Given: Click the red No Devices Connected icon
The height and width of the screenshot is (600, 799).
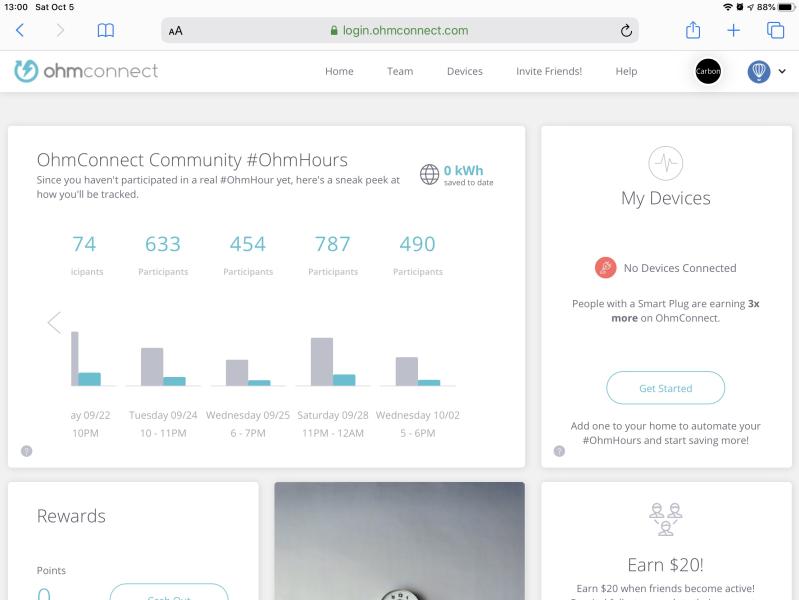Looking at the screenshot, I should 605,268.
